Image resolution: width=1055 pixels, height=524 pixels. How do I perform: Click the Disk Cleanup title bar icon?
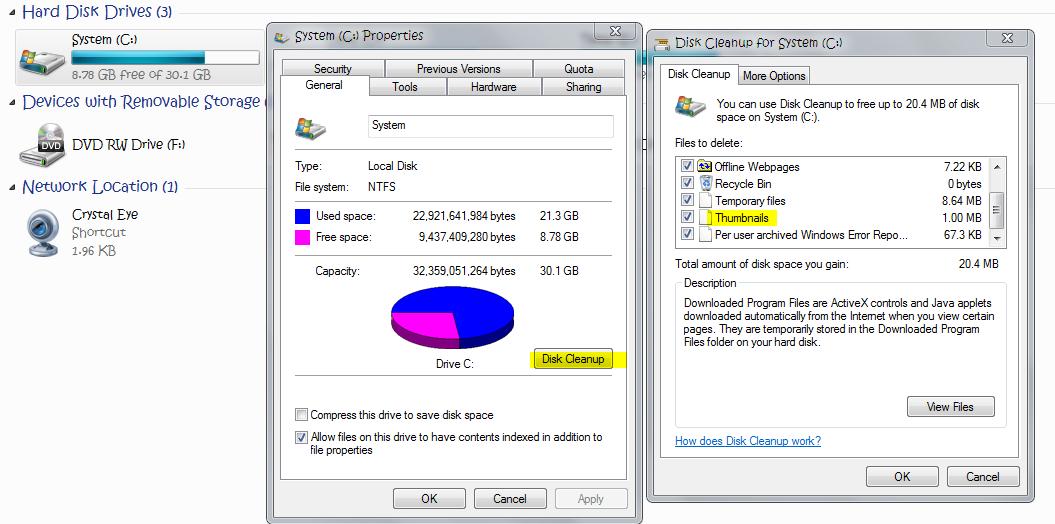tap(661, 43)
